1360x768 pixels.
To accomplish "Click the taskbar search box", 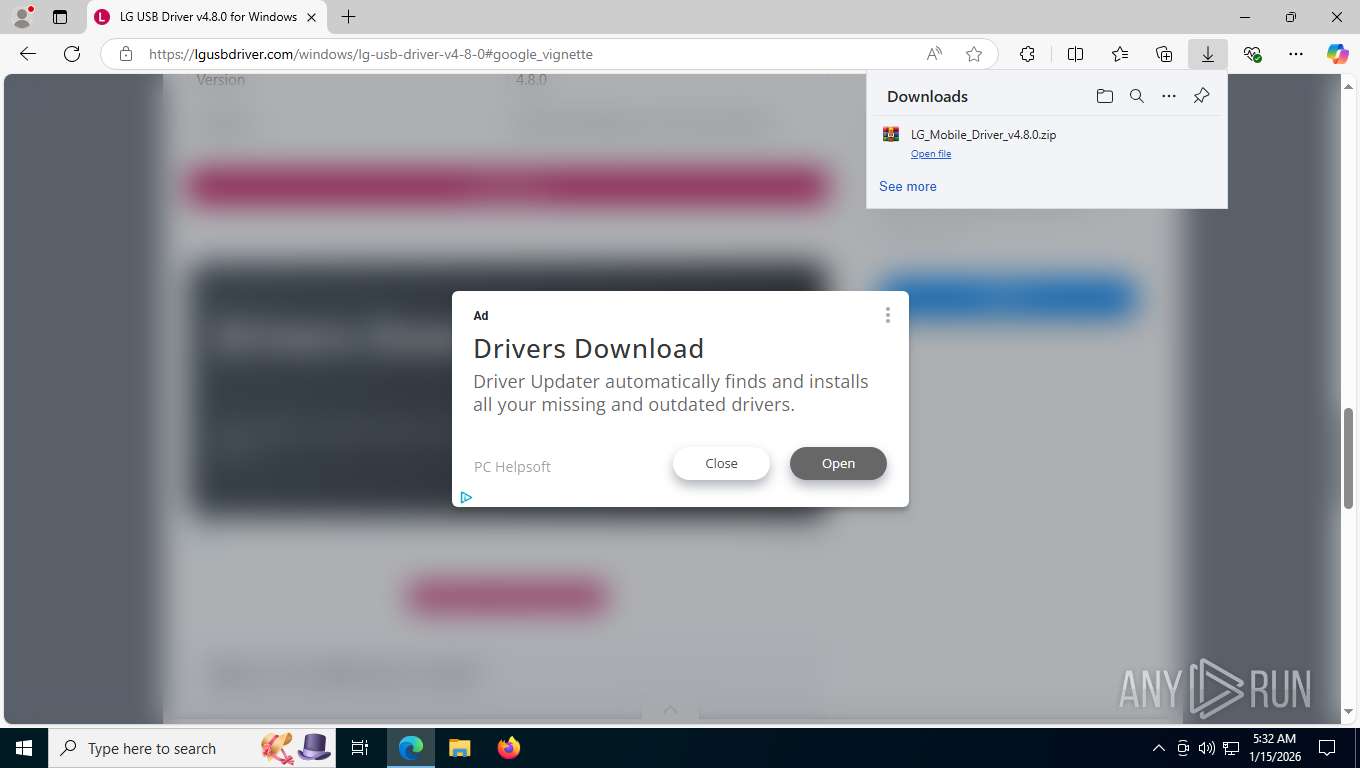I will [x=192, y=748].
